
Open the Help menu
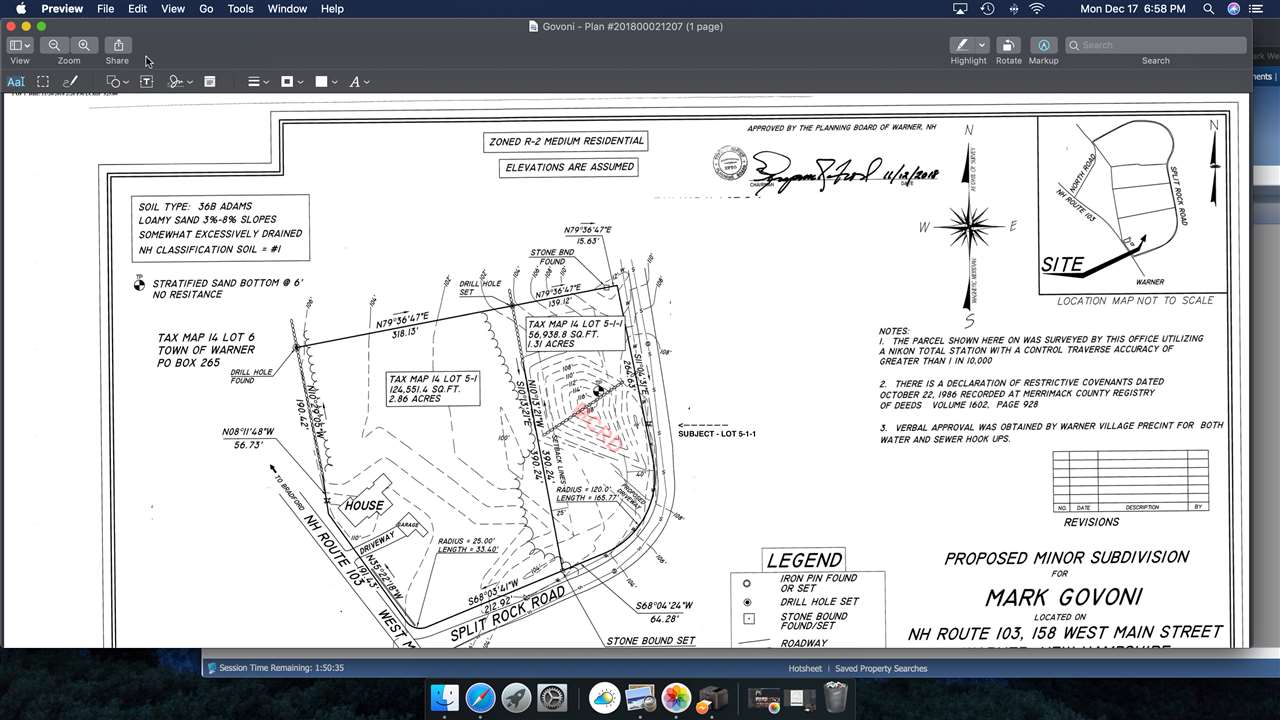tap(332, 9)
